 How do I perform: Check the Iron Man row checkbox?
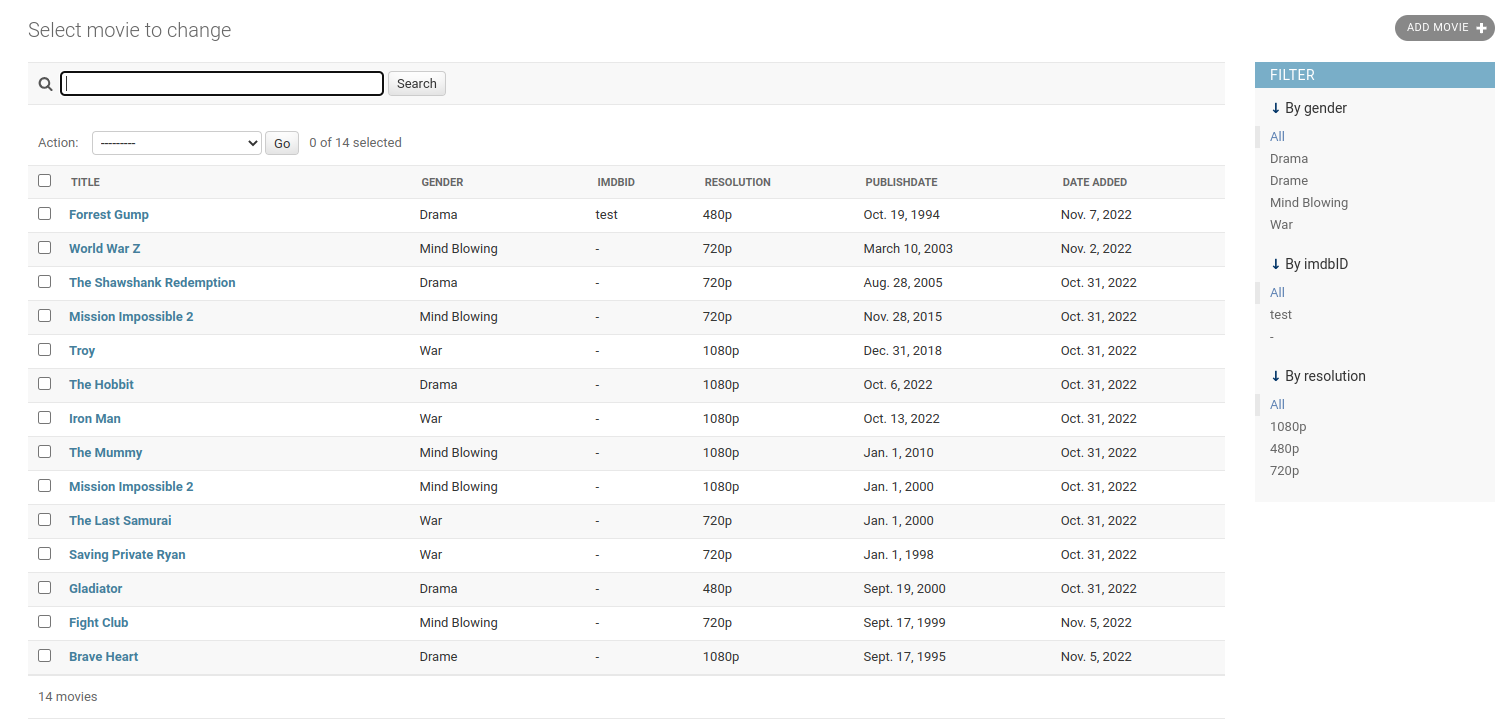(x=44, y=418)
